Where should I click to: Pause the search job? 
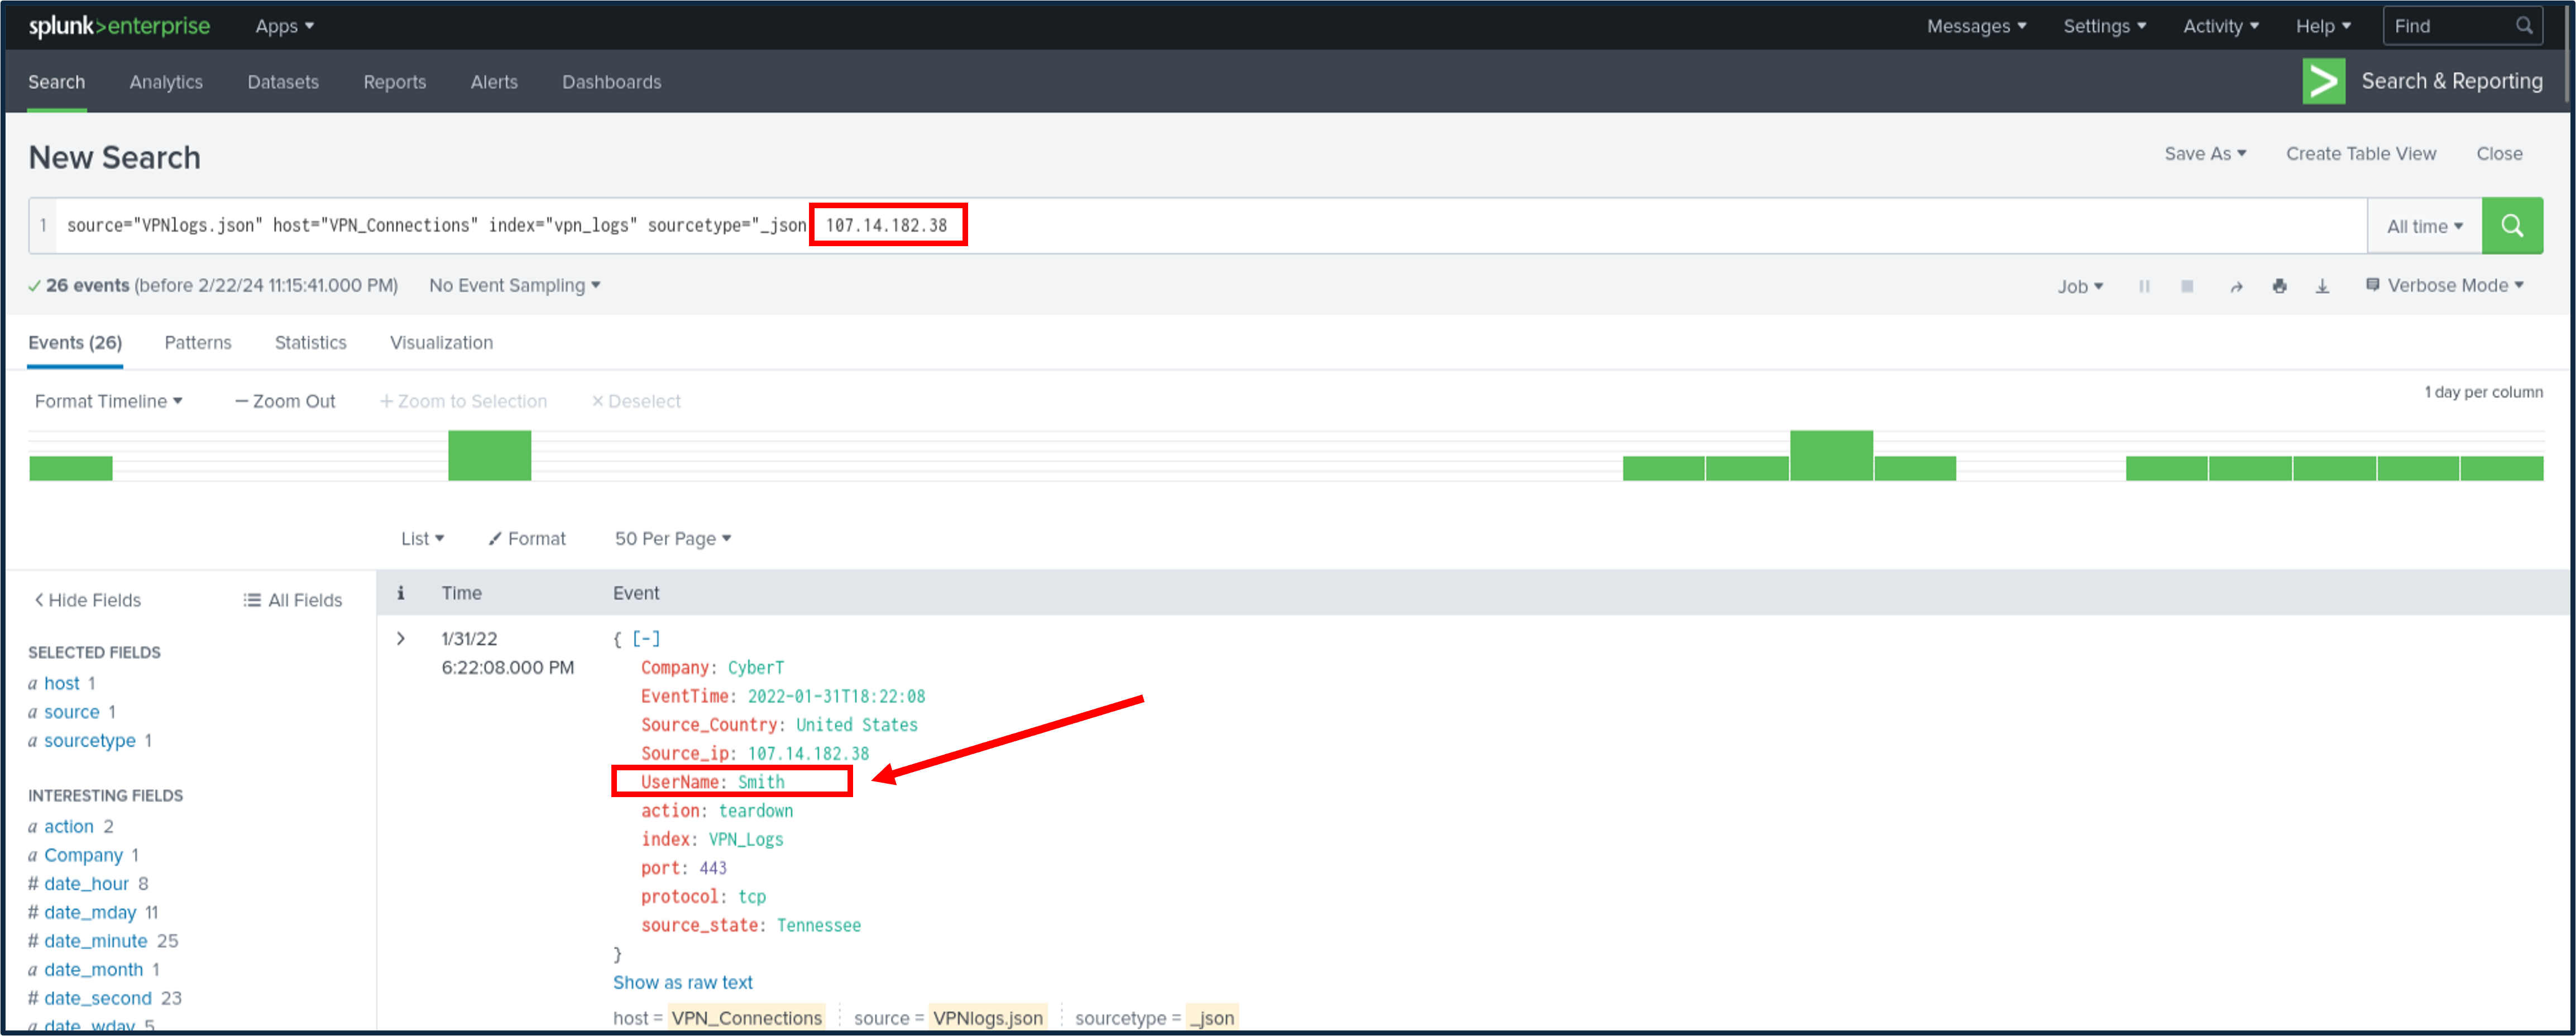point(2144,287)
